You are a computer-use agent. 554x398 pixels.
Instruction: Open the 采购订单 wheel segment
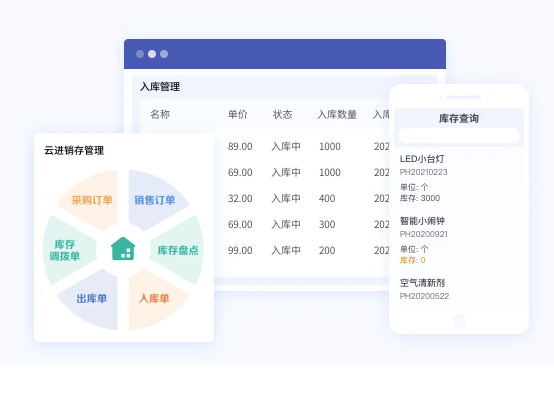tap(92, 200)
